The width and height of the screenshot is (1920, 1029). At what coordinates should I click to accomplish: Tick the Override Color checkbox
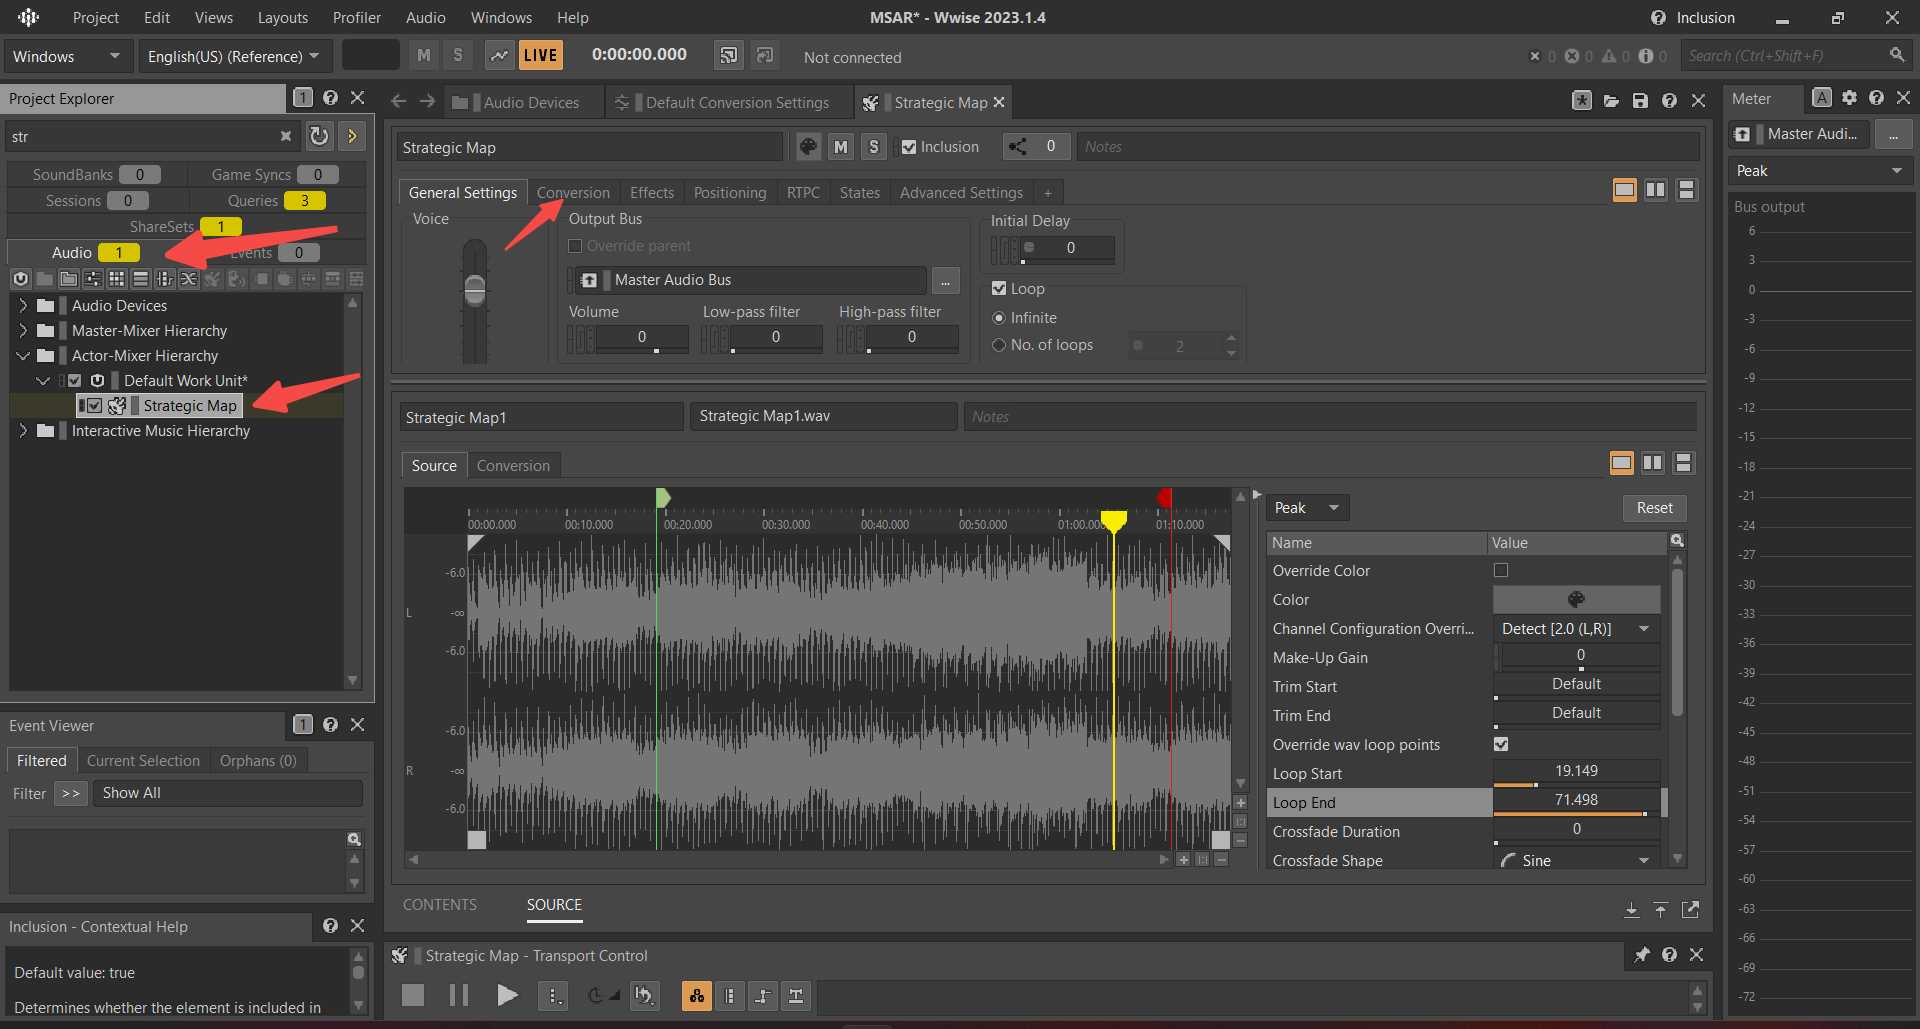pyautogui.click(x=1501, y=570)
